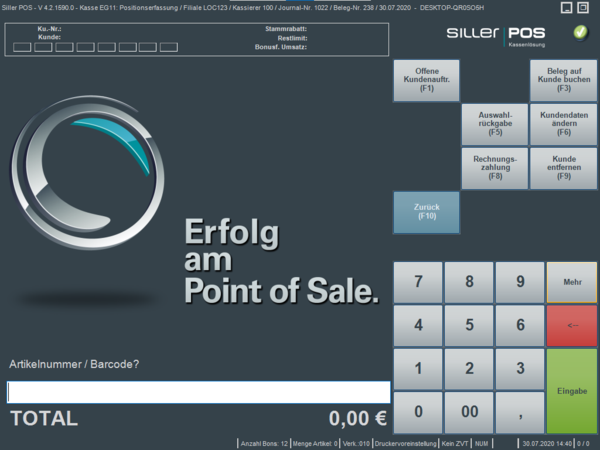
Task: Choose Rechnungszahlung (F8)
Action: point(495,169)
